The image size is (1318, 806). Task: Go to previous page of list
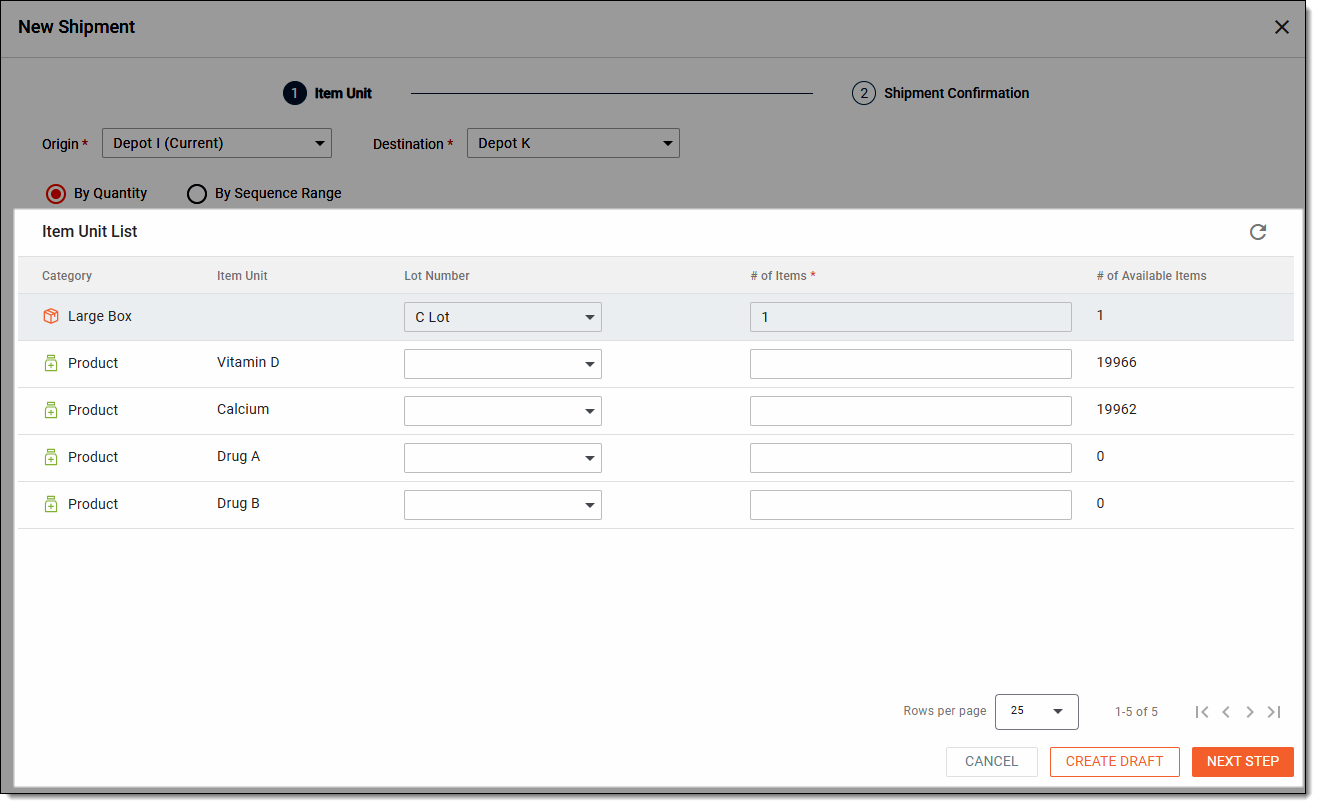(1226, 712)
